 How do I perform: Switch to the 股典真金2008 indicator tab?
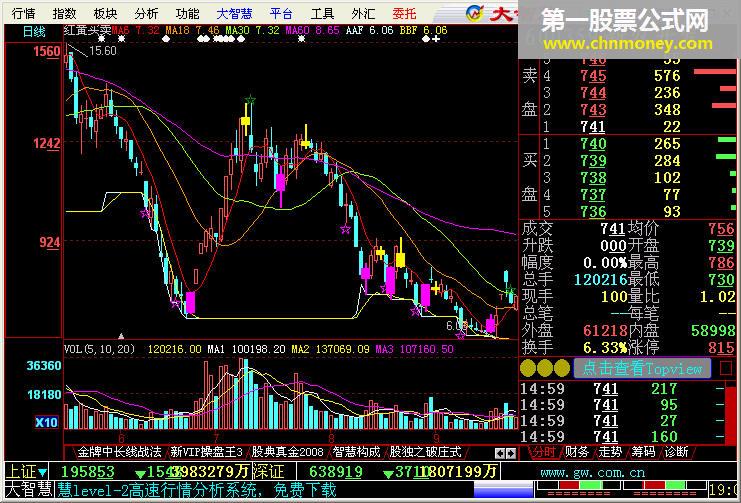point(287,452)
